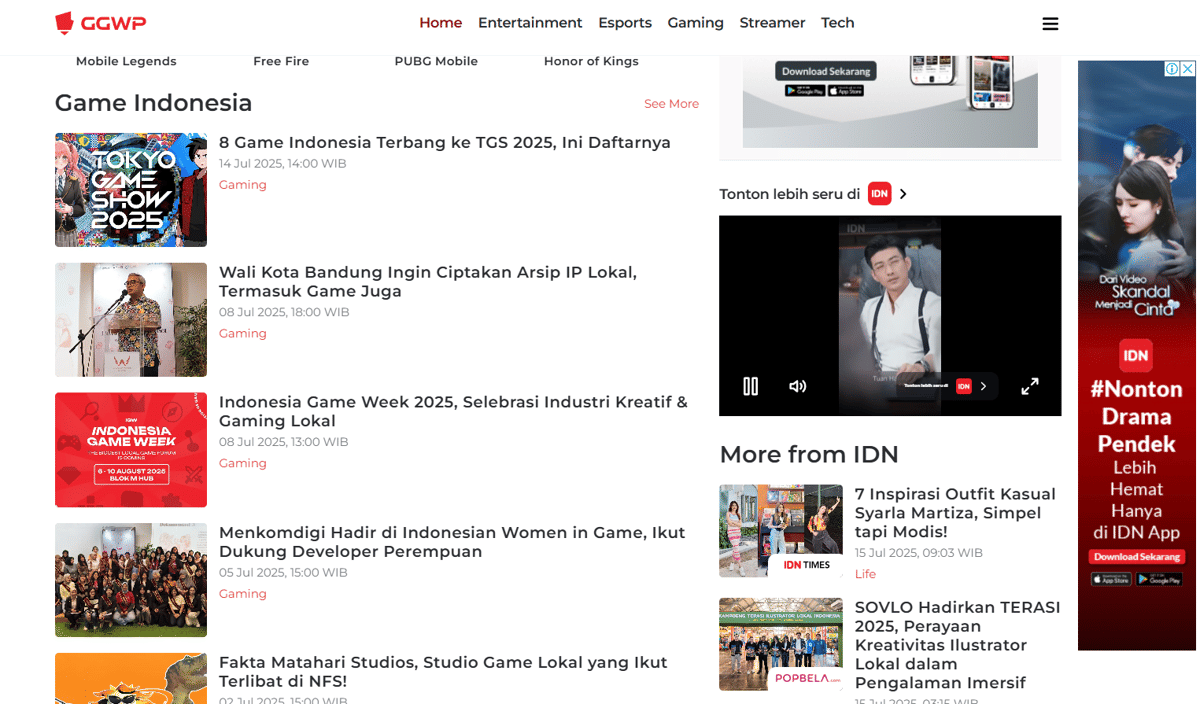Screen dimensions: 1200x704
Task: Click Gaming tag under Indonesia Game Week article
Action: tap(243, 464)
